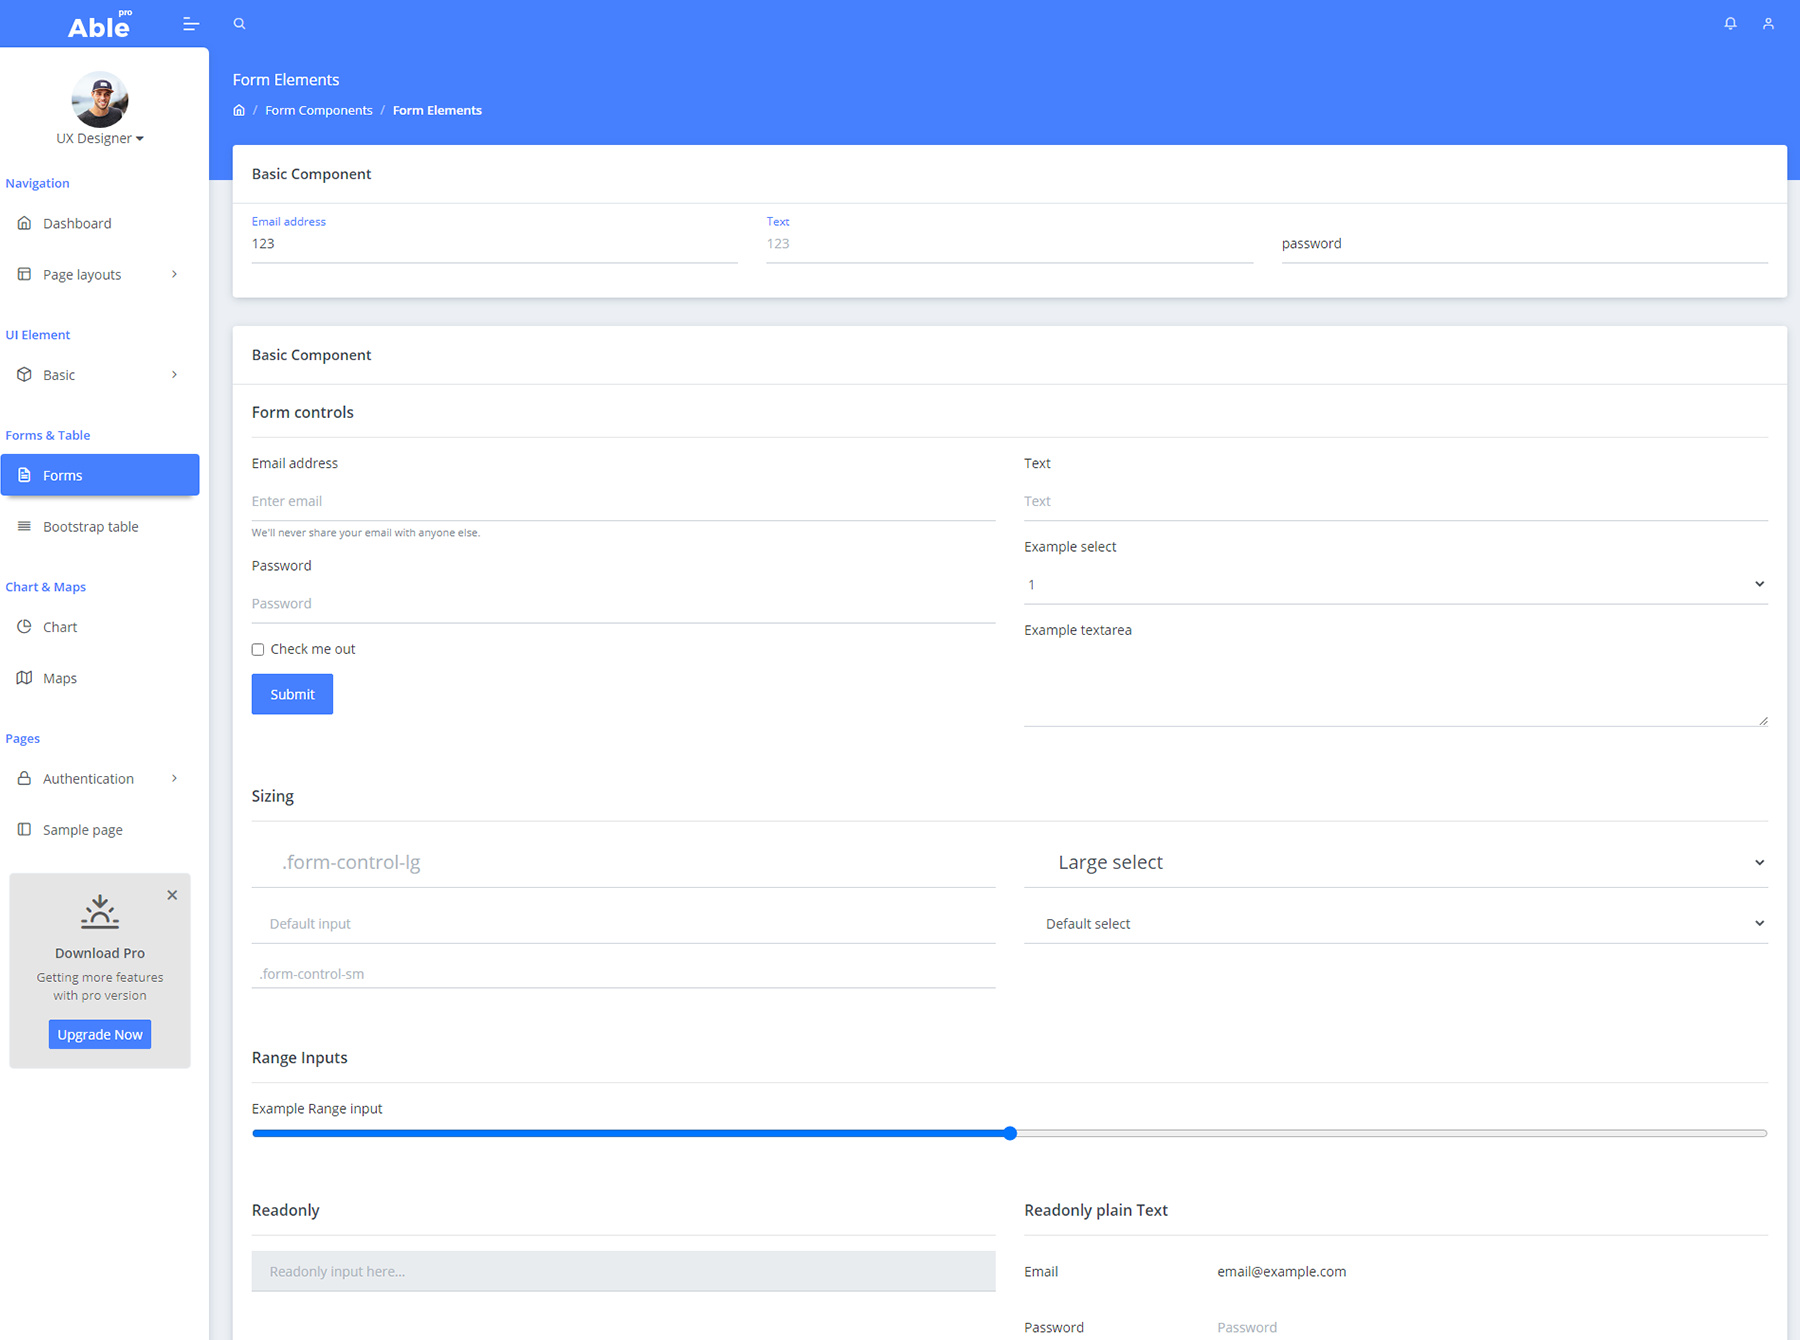Open the Default select dropdown
1800x1340 pixels.
pos(1395,923)
